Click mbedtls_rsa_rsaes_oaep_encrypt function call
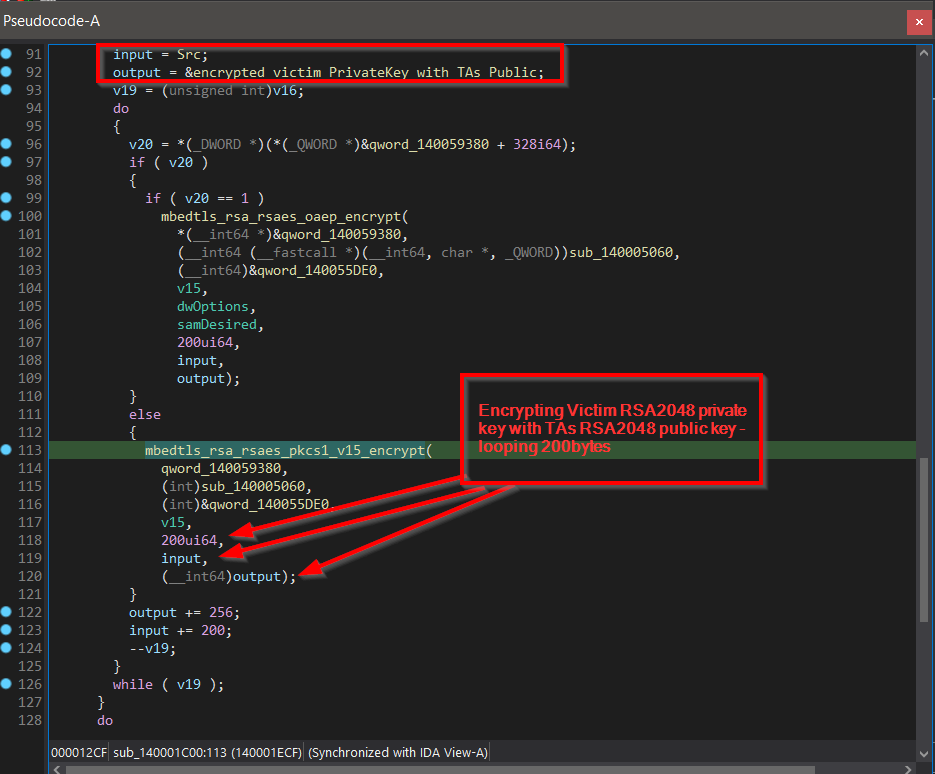 coord(281,216)
